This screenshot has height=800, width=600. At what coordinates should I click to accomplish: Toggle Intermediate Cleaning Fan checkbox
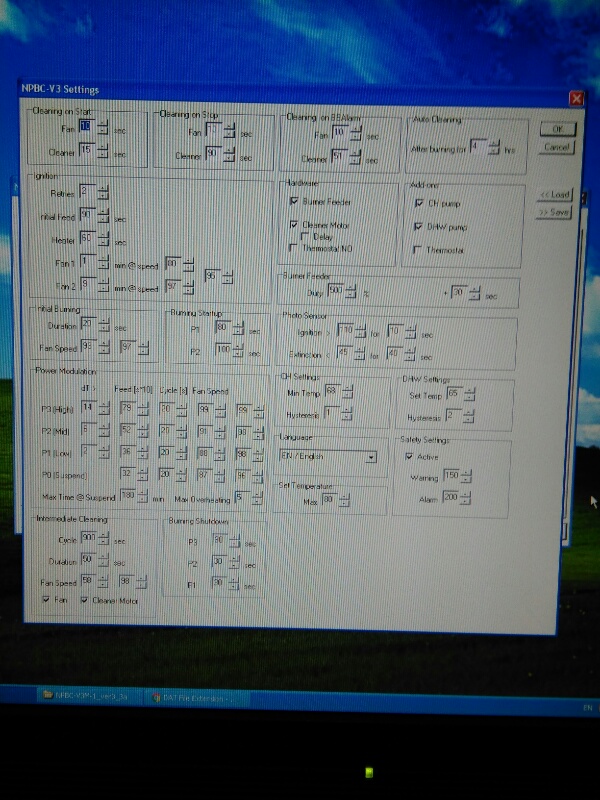pos(46,600)
